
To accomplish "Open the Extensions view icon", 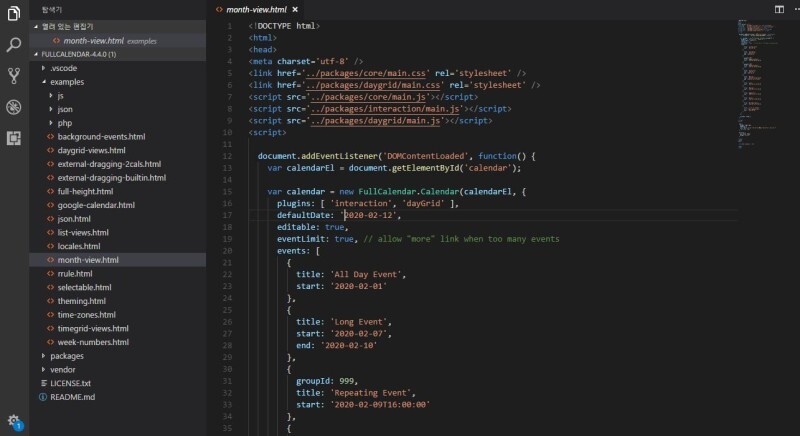I will click(x=14, y=138).
